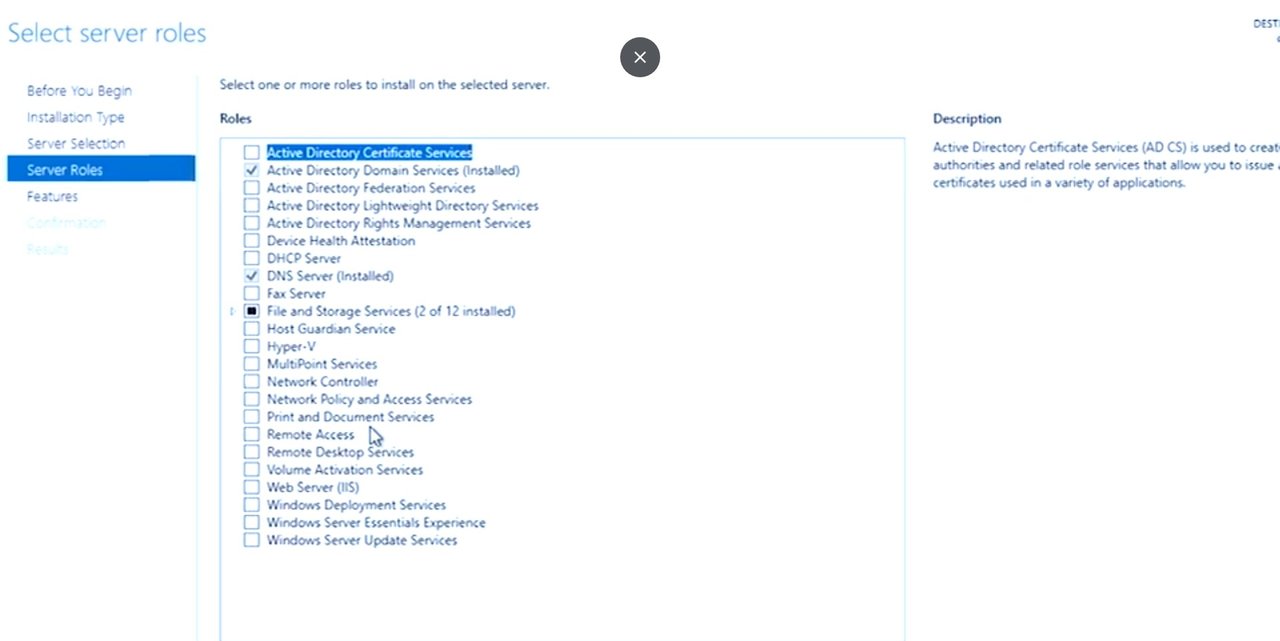Check Active Directory Certificate Services checkbox
Screen dimensions: 1280x641
pos(251,153)
